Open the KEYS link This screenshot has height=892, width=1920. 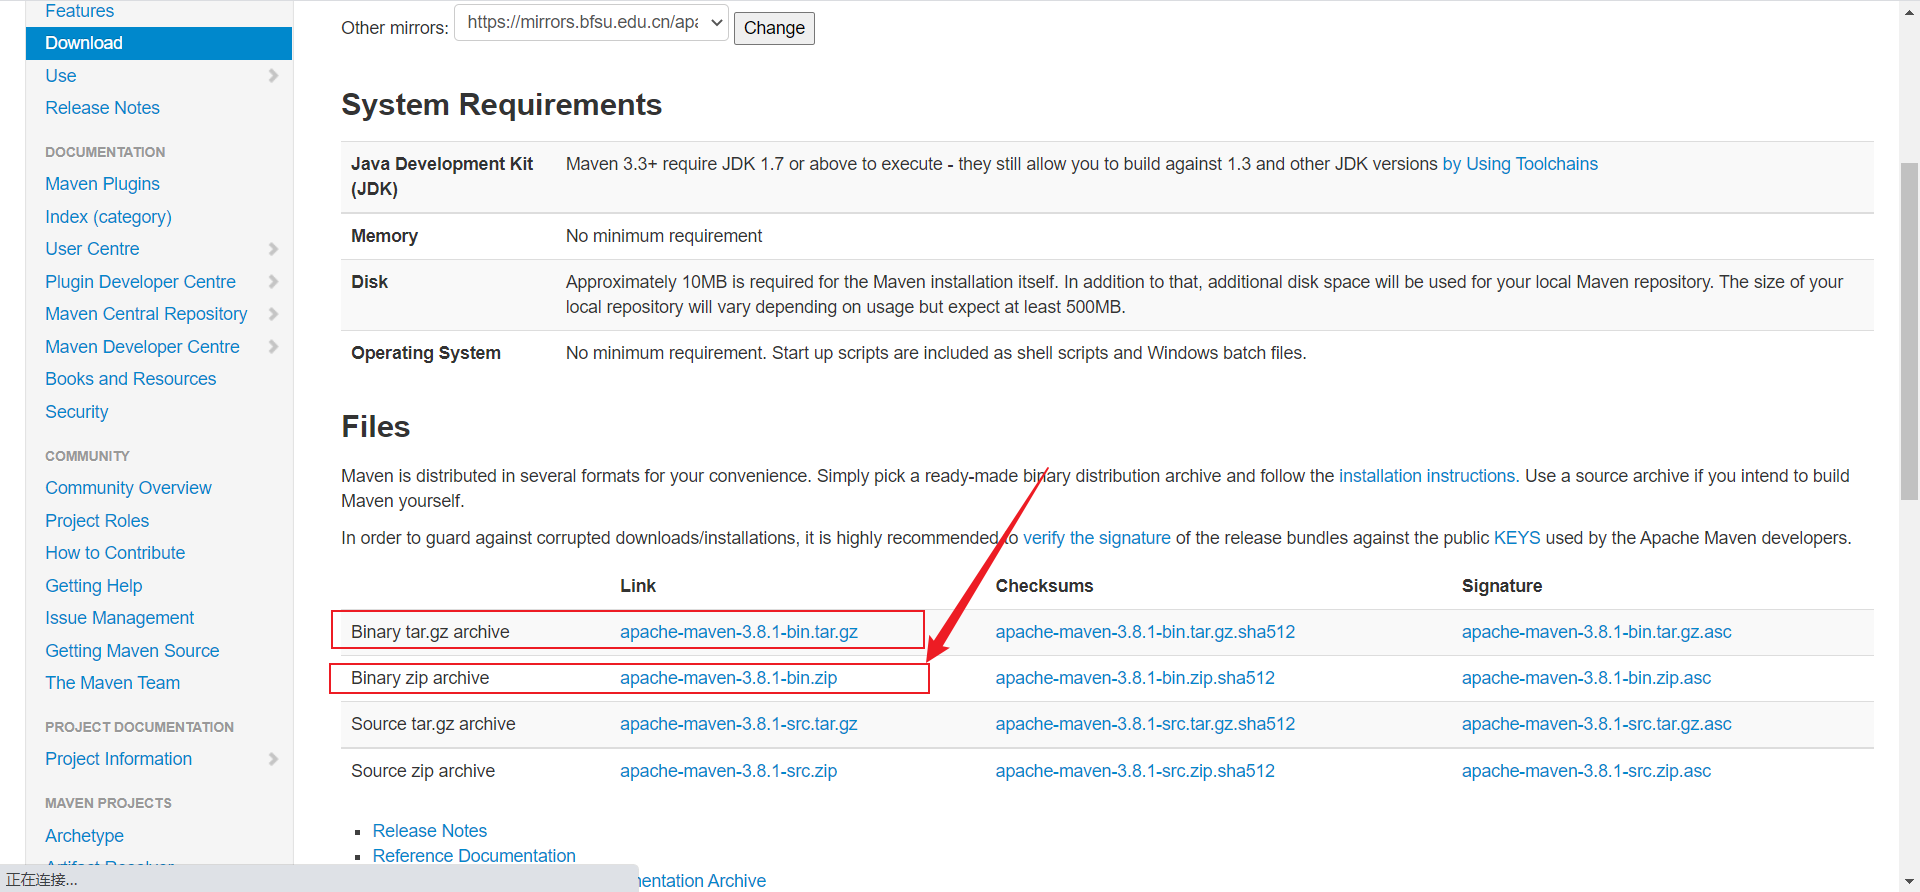pos(1517,538)
